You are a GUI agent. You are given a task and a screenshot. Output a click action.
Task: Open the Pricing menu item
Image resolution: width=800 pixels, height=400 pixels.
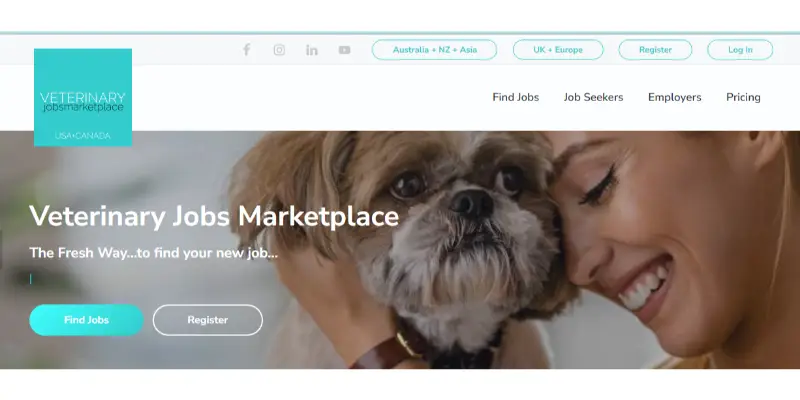point(743,97)
